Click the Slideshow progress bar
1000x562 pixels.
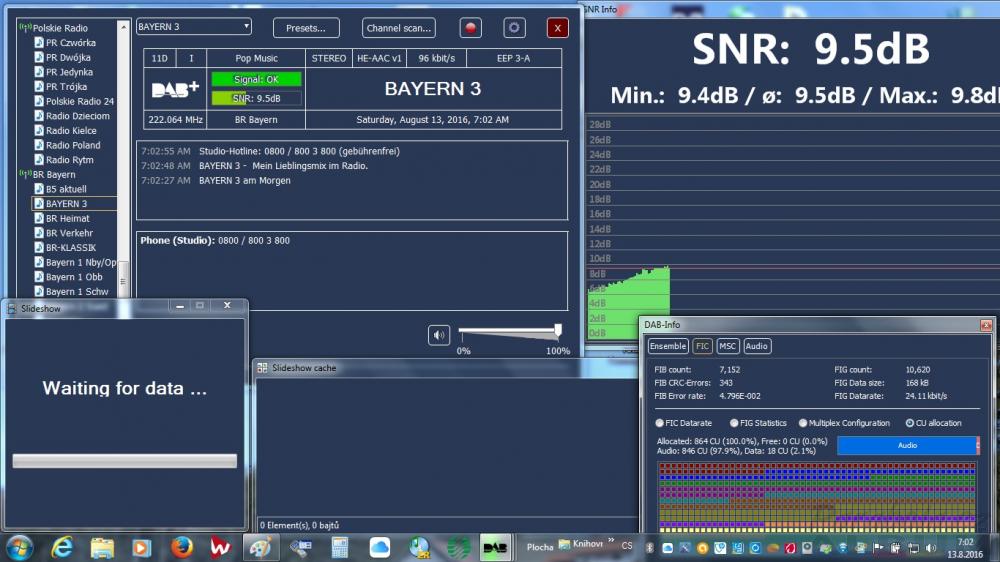click(x=124, y=461)
